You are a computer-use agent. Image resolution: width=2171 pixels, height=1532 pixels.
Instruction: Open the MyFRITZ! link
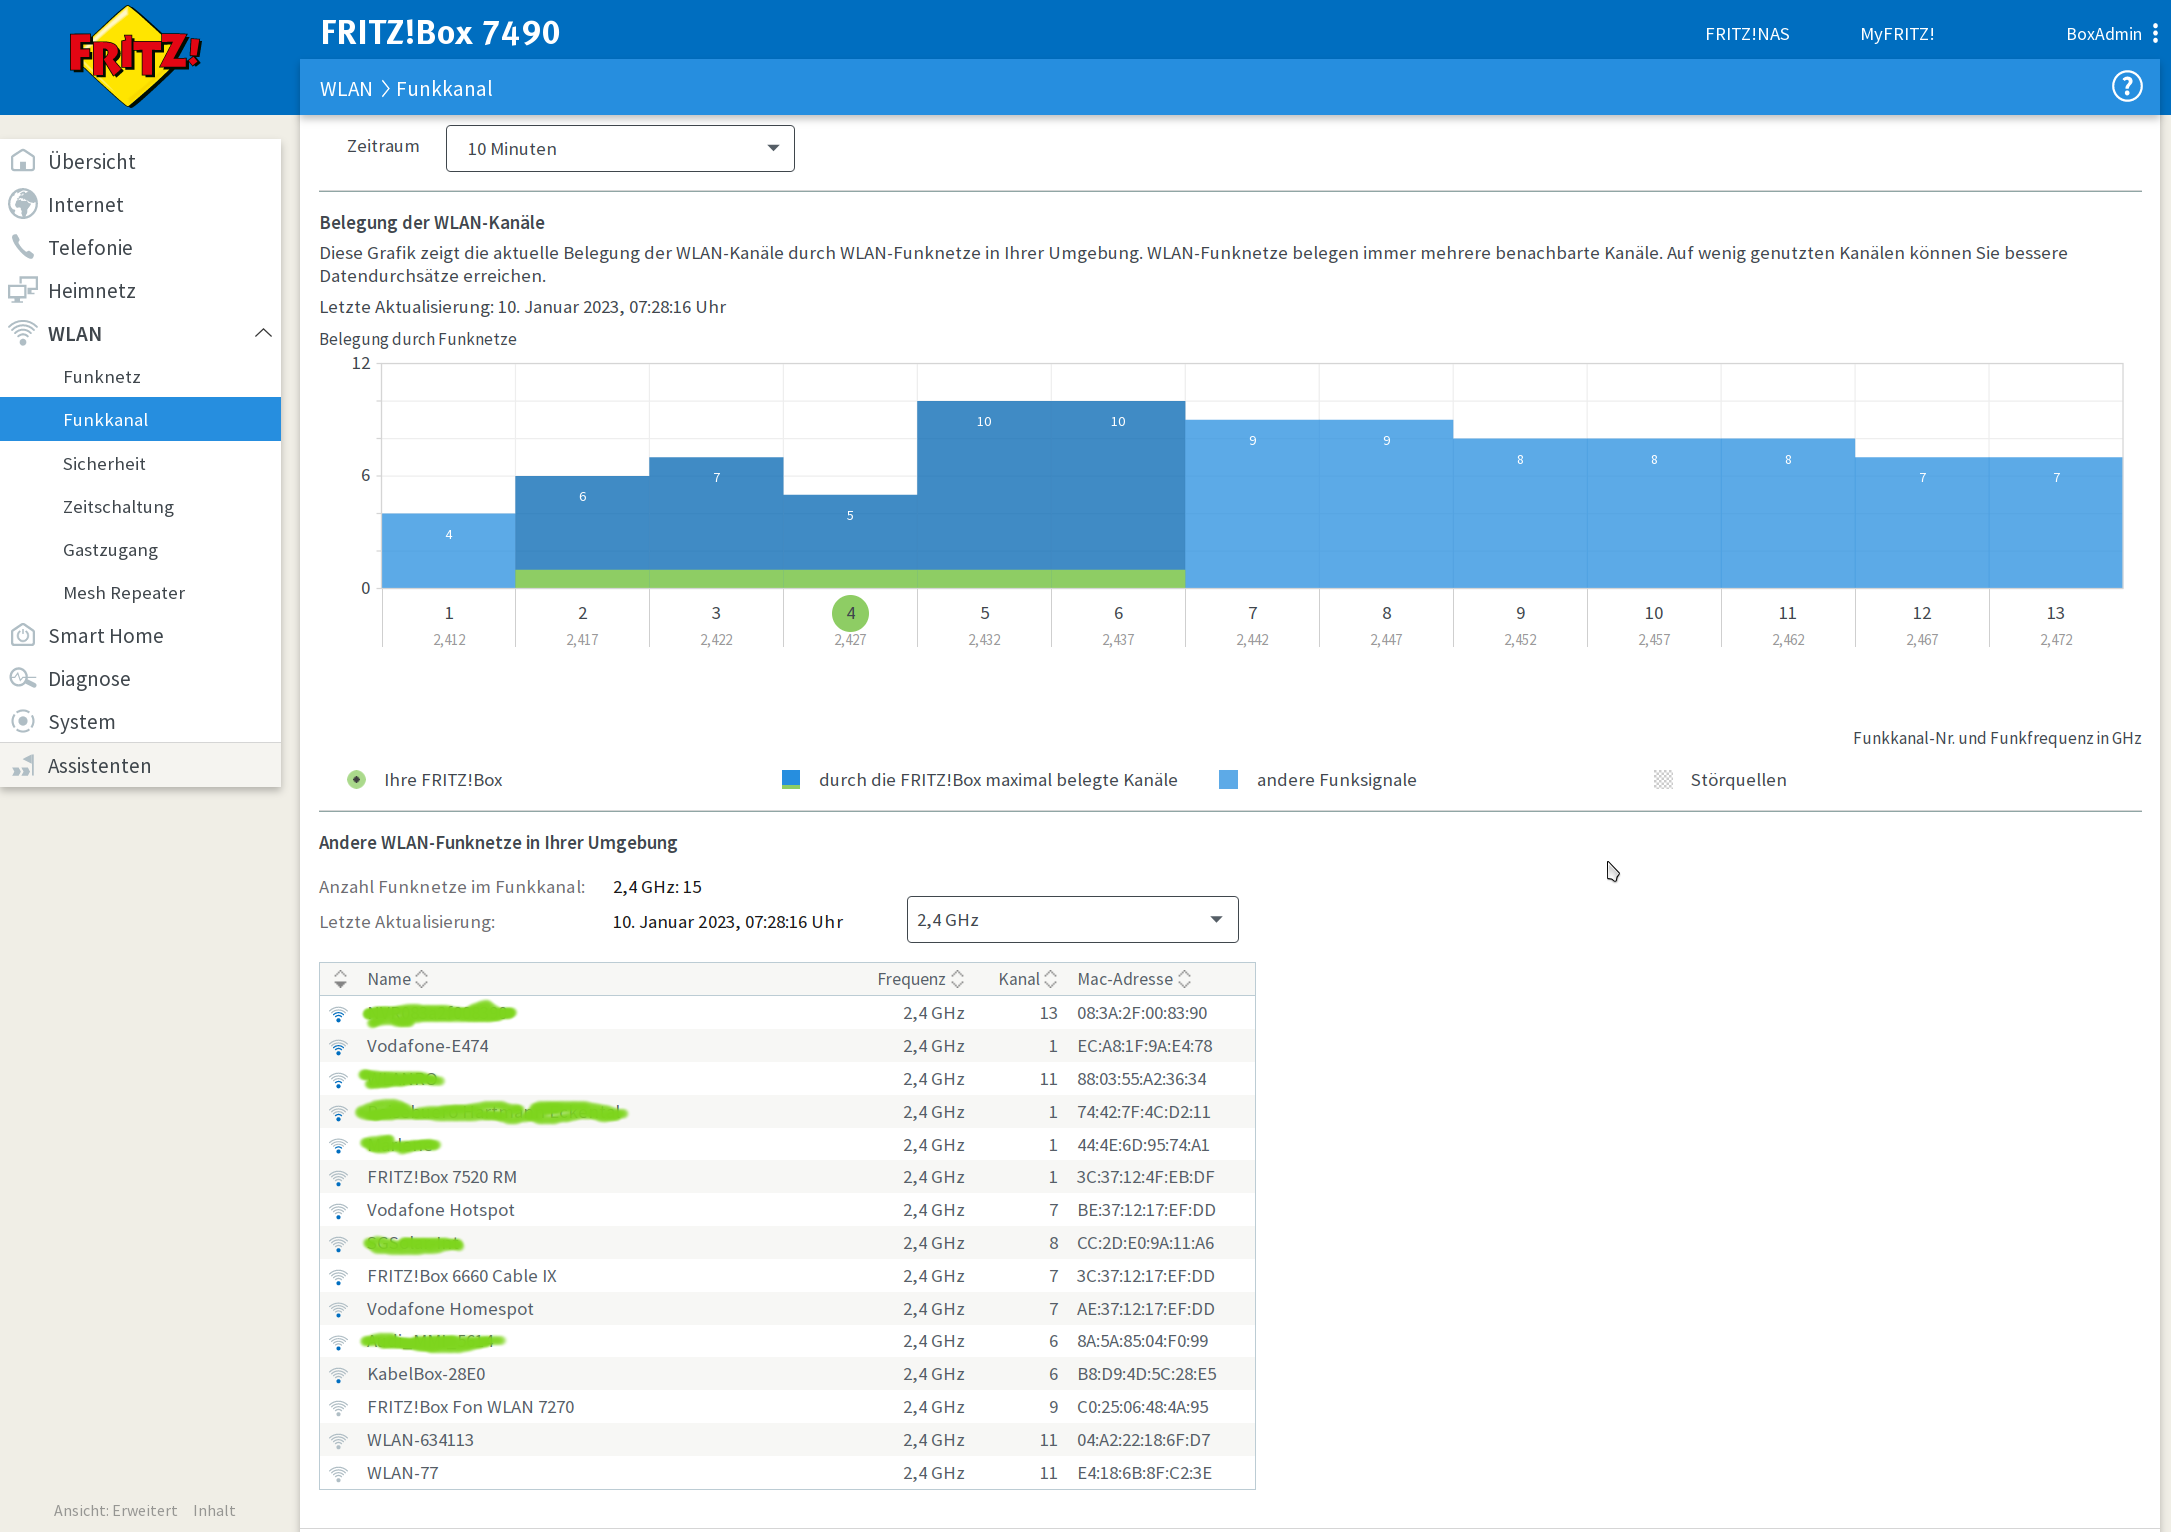(x=1896, y=34)
